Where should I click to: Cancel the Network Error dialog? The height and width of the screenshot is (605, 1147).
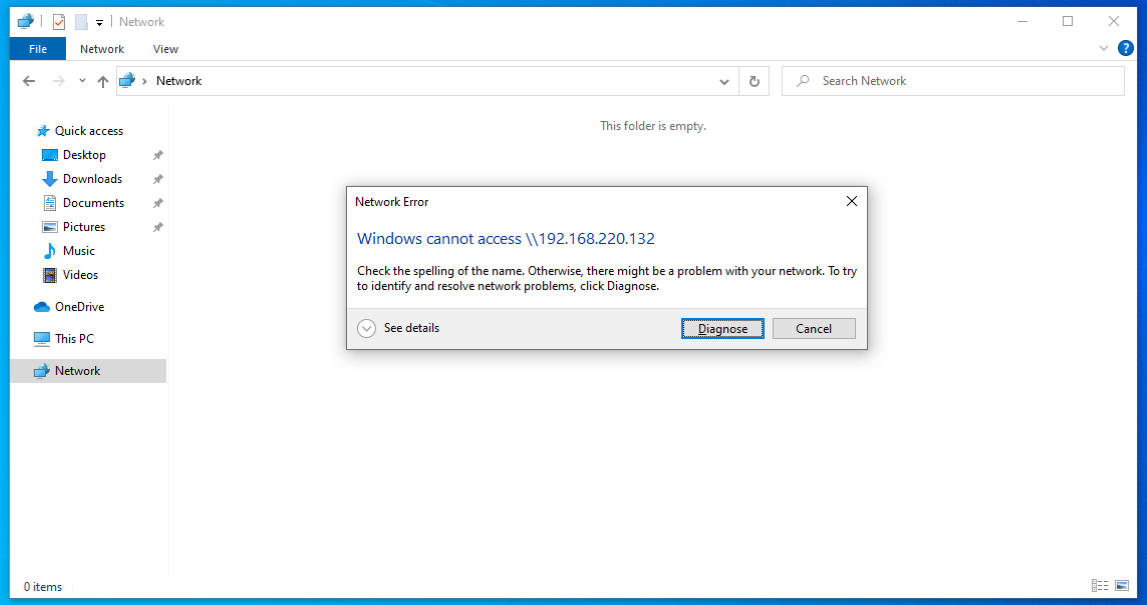(x=813, y=328)
